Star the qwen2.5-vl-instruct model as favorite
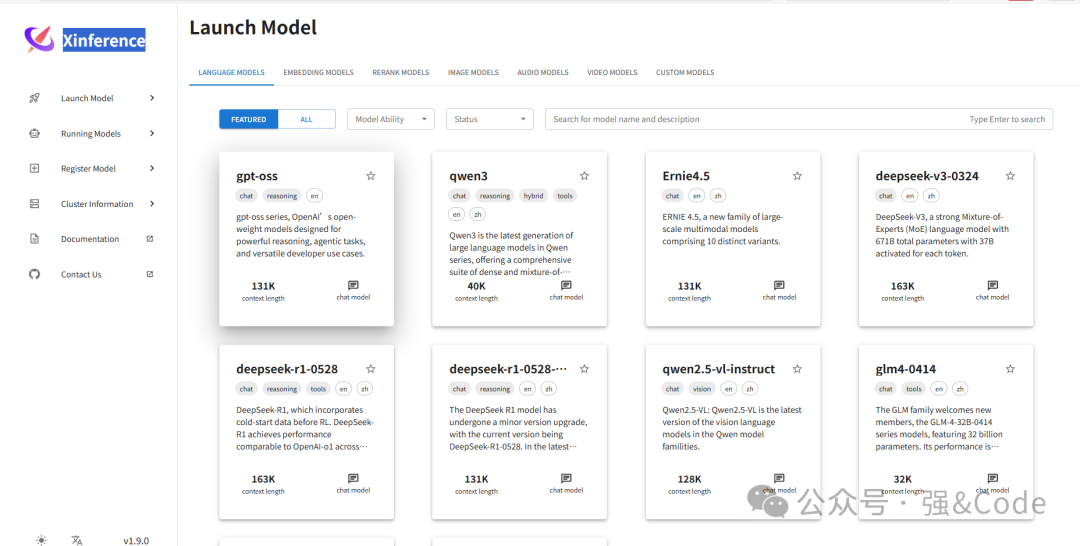This screenshot has height=546, width=1080. pyautogui.click(x=797, y=368)
